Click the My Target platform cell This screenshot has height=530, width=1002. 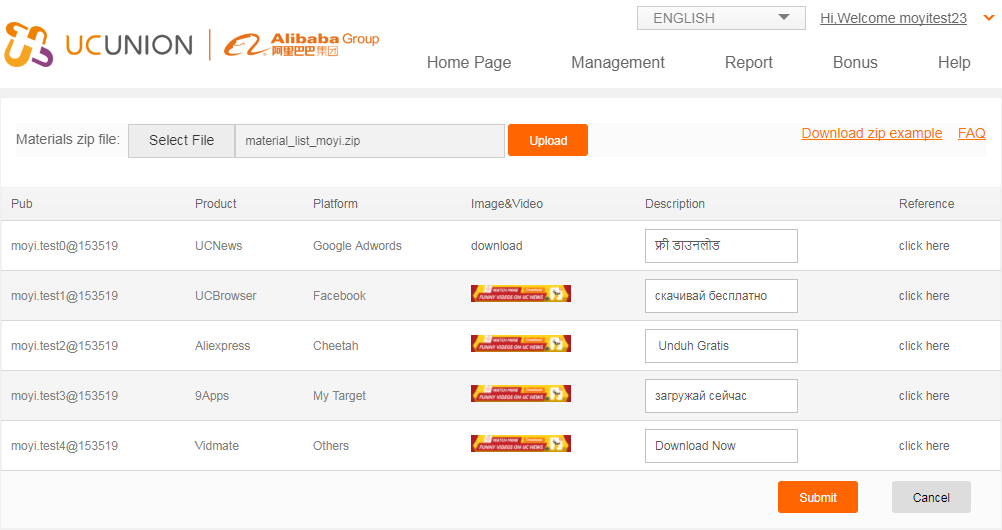pos(339,395)
